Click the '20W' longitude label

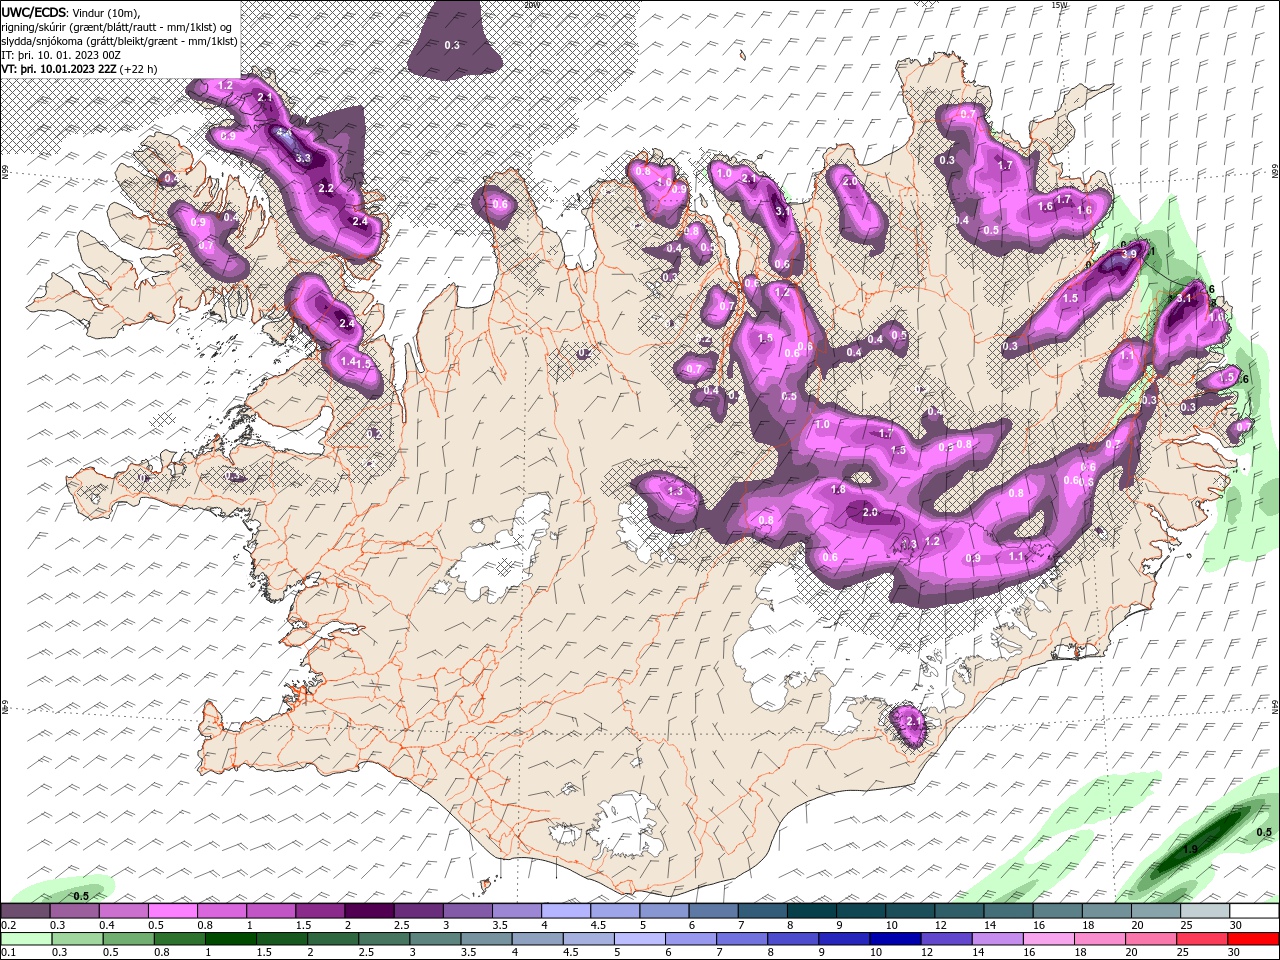pyautogui.click(x=530, y=4)
